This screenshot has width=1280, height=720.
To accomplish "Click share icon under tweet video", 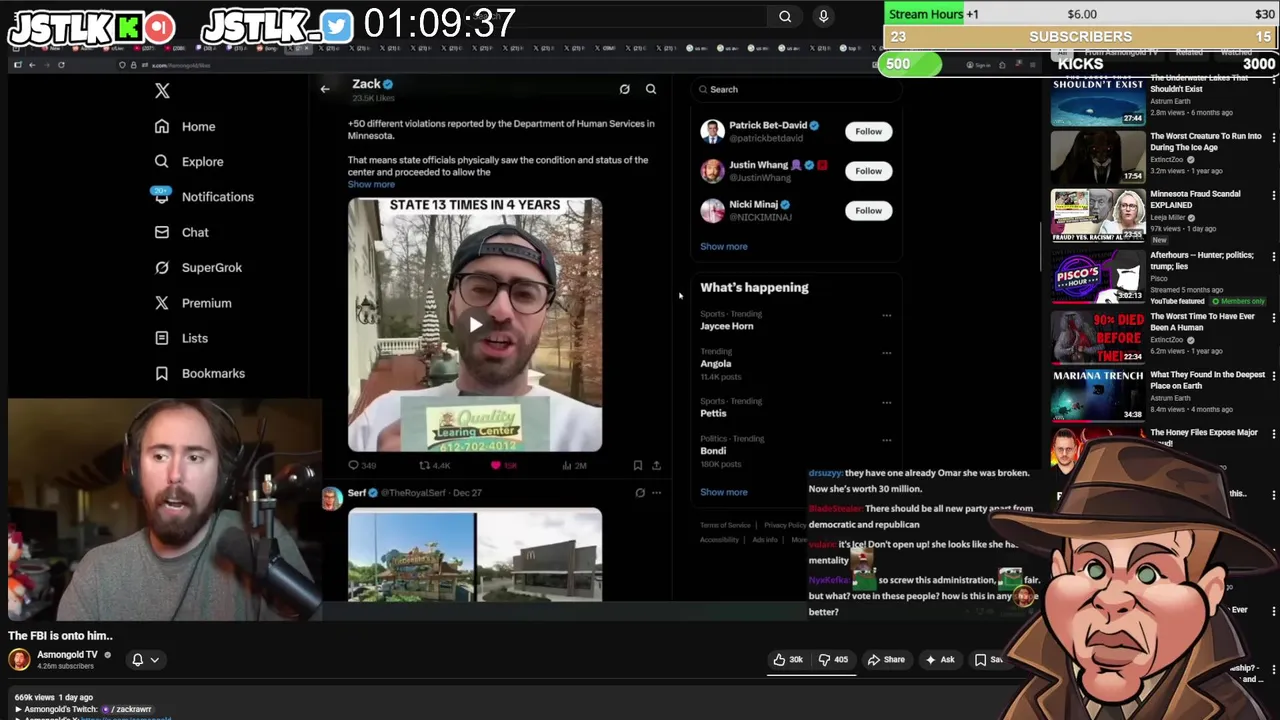I will pos(656,465).
